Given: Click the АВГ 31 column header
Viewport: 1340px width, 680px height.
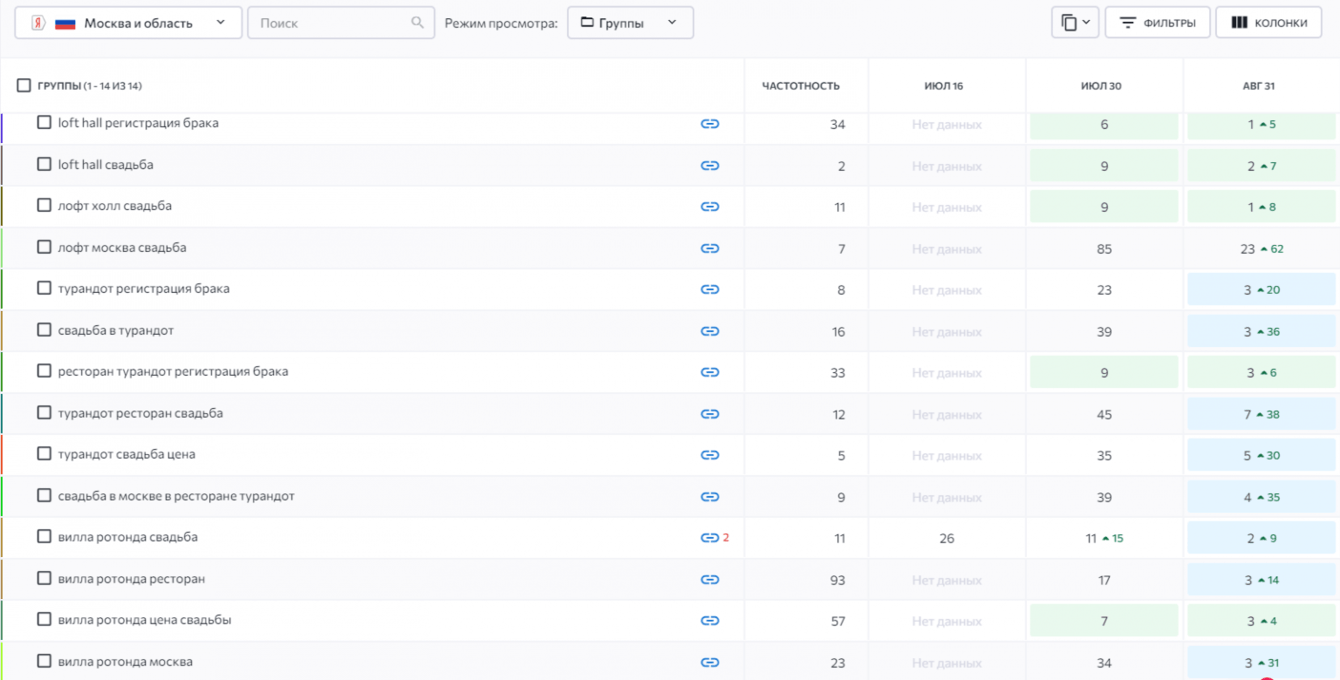Looking at the screenshot, I should [1258, 86].
